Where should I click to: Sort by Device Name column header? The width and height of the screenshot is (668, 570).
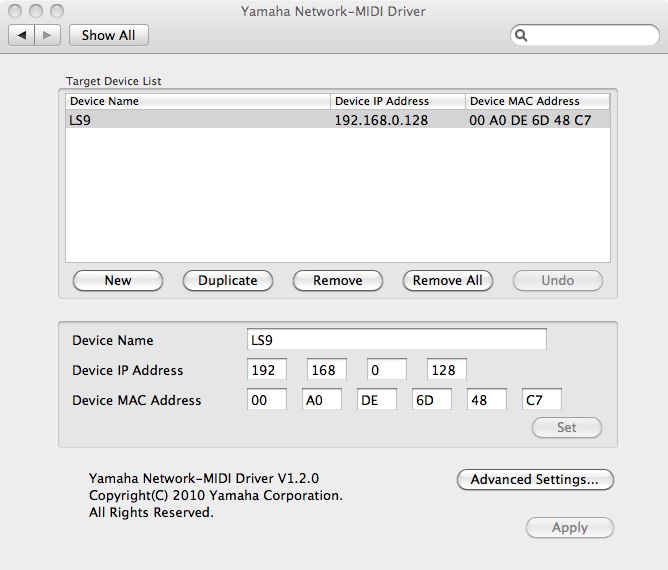pyautogui.click(x=198, y=101)
